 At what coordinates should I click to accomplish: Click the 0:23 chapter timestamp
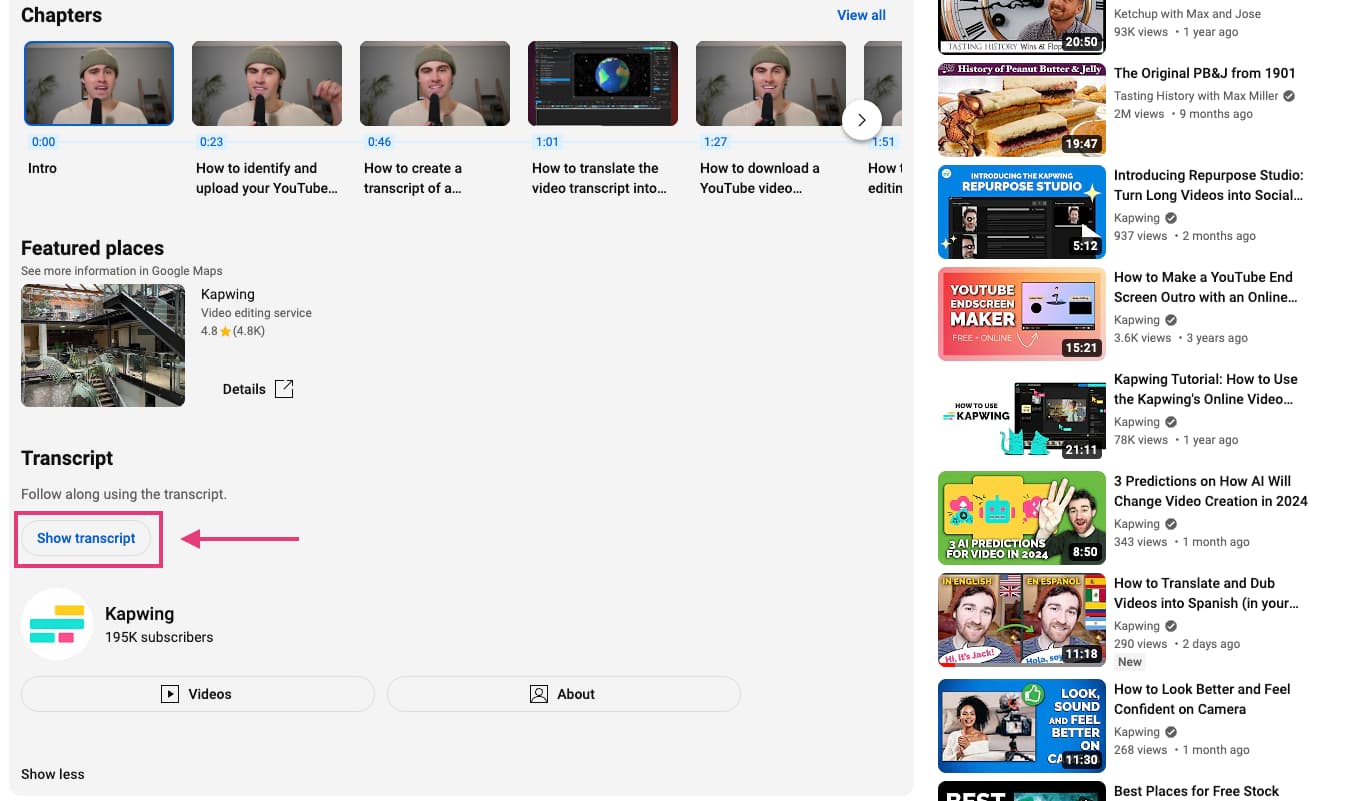pyautogui.click(x=211, y=142)
